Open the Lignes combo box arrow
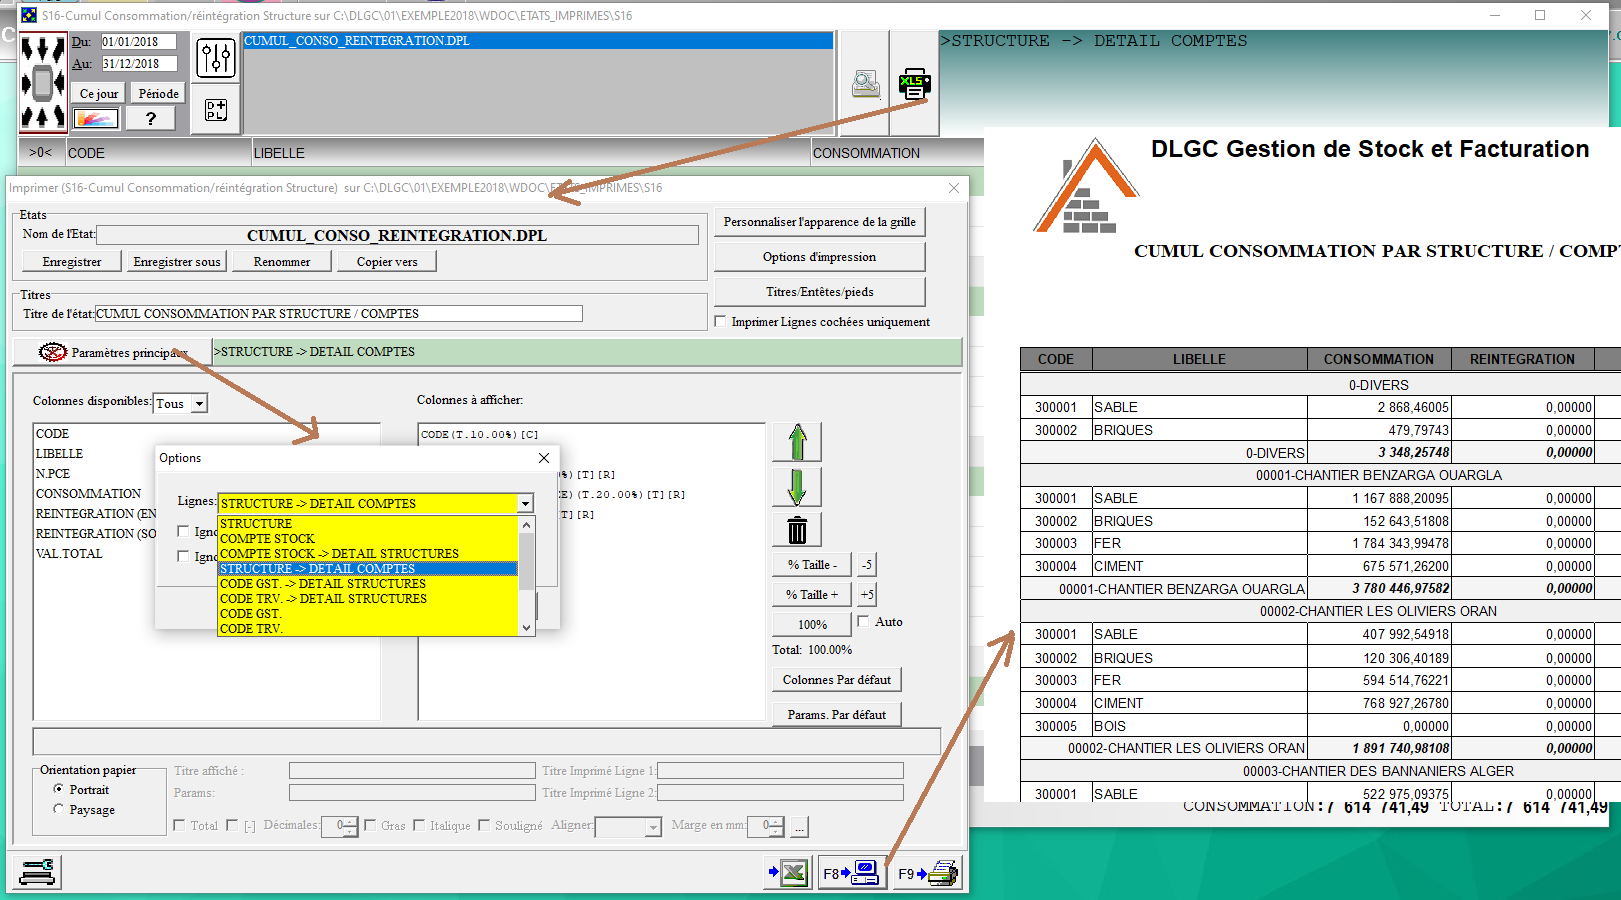1621x900 pixels. (x=525, y=504)
